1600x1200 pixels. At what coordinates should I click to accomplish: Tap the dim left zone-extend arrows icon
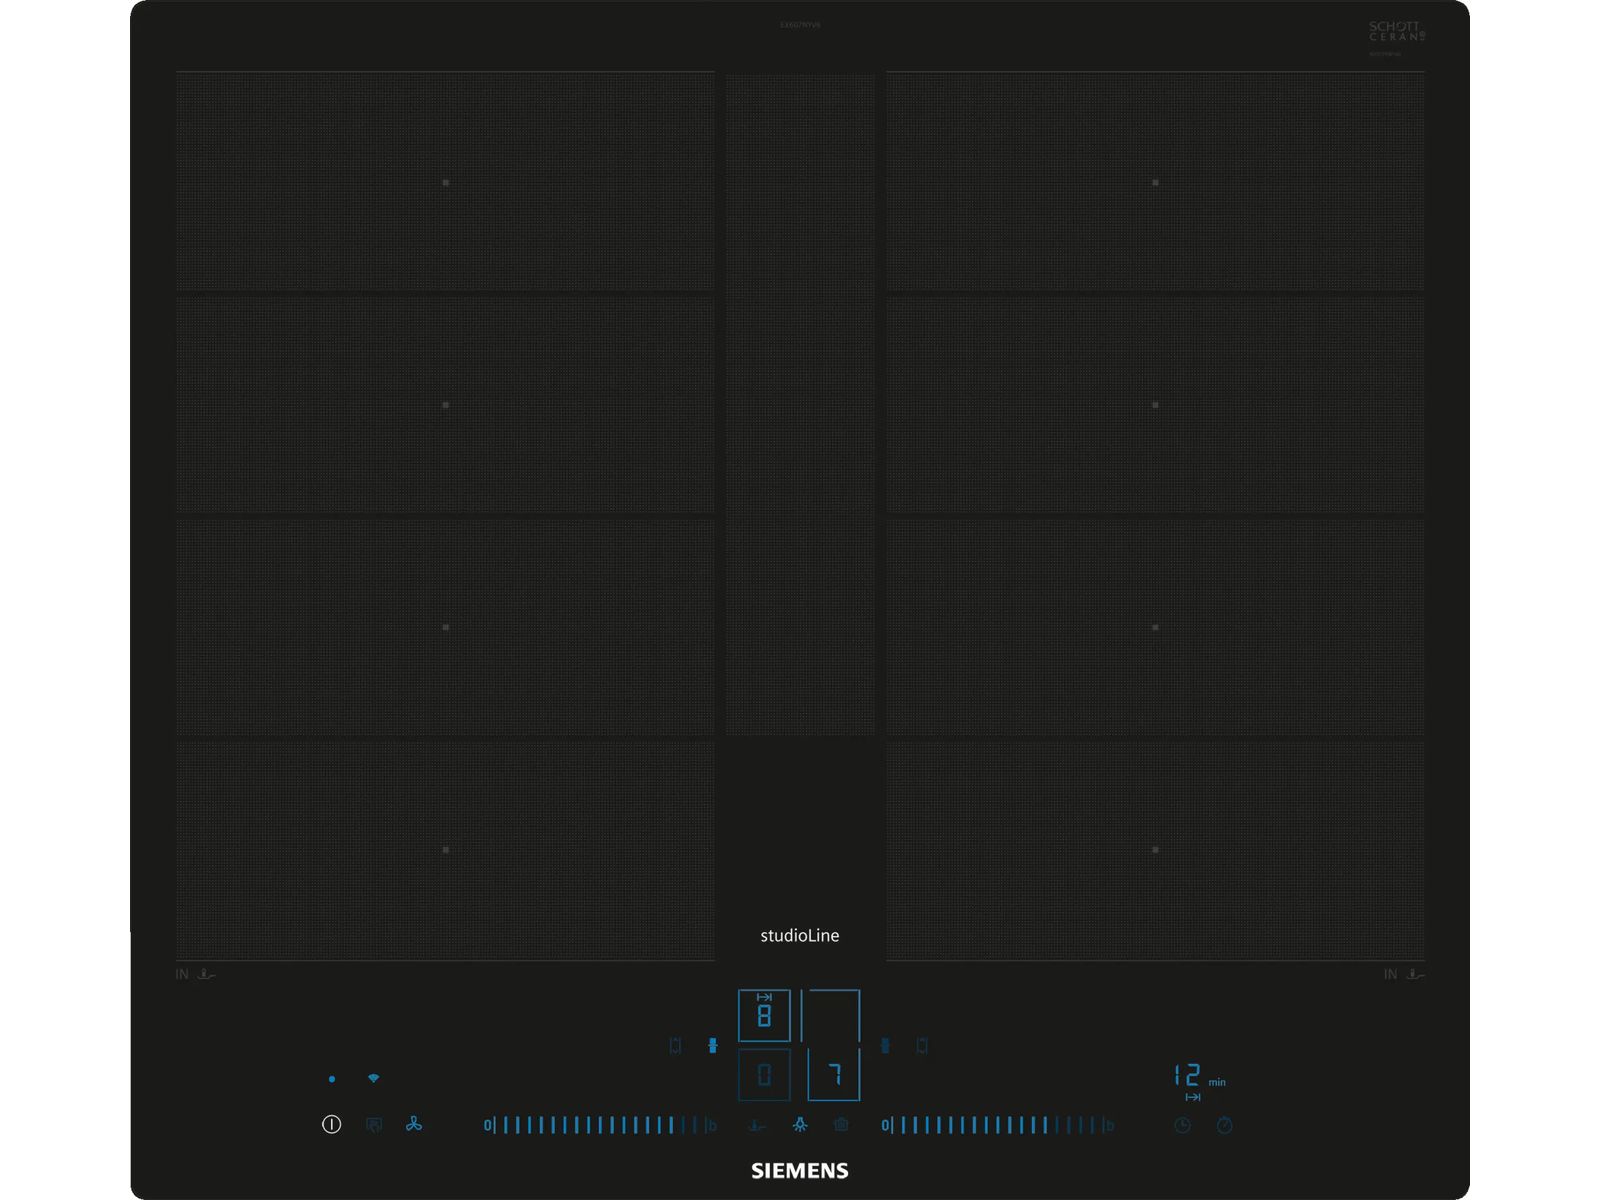(676, 1046)
